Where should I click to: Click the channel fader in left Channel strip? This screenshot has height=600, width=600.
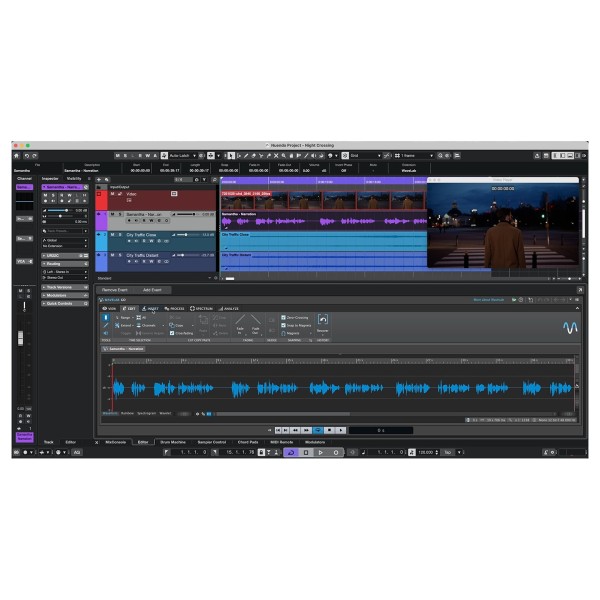pyautogui.click(x=21, y=338)
